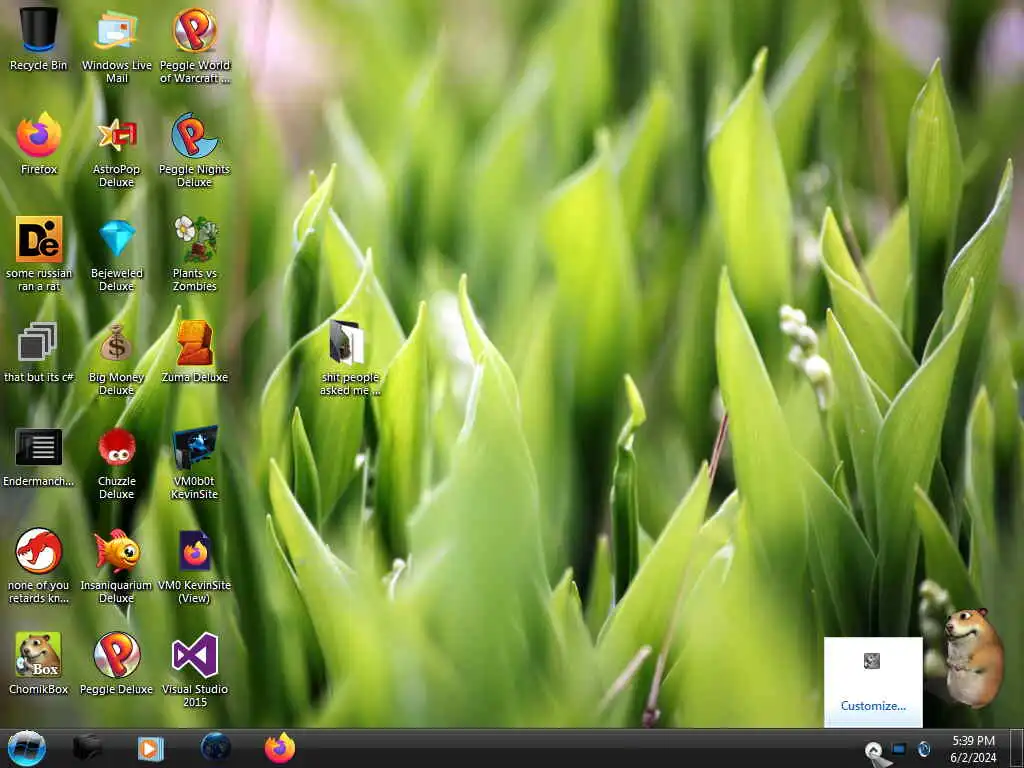Image resolution: width=1024 pixels, height=768 pixels.
Task: Click the Customize... link in tray popup
Action: pyautogui.click(x=873, y=706)
